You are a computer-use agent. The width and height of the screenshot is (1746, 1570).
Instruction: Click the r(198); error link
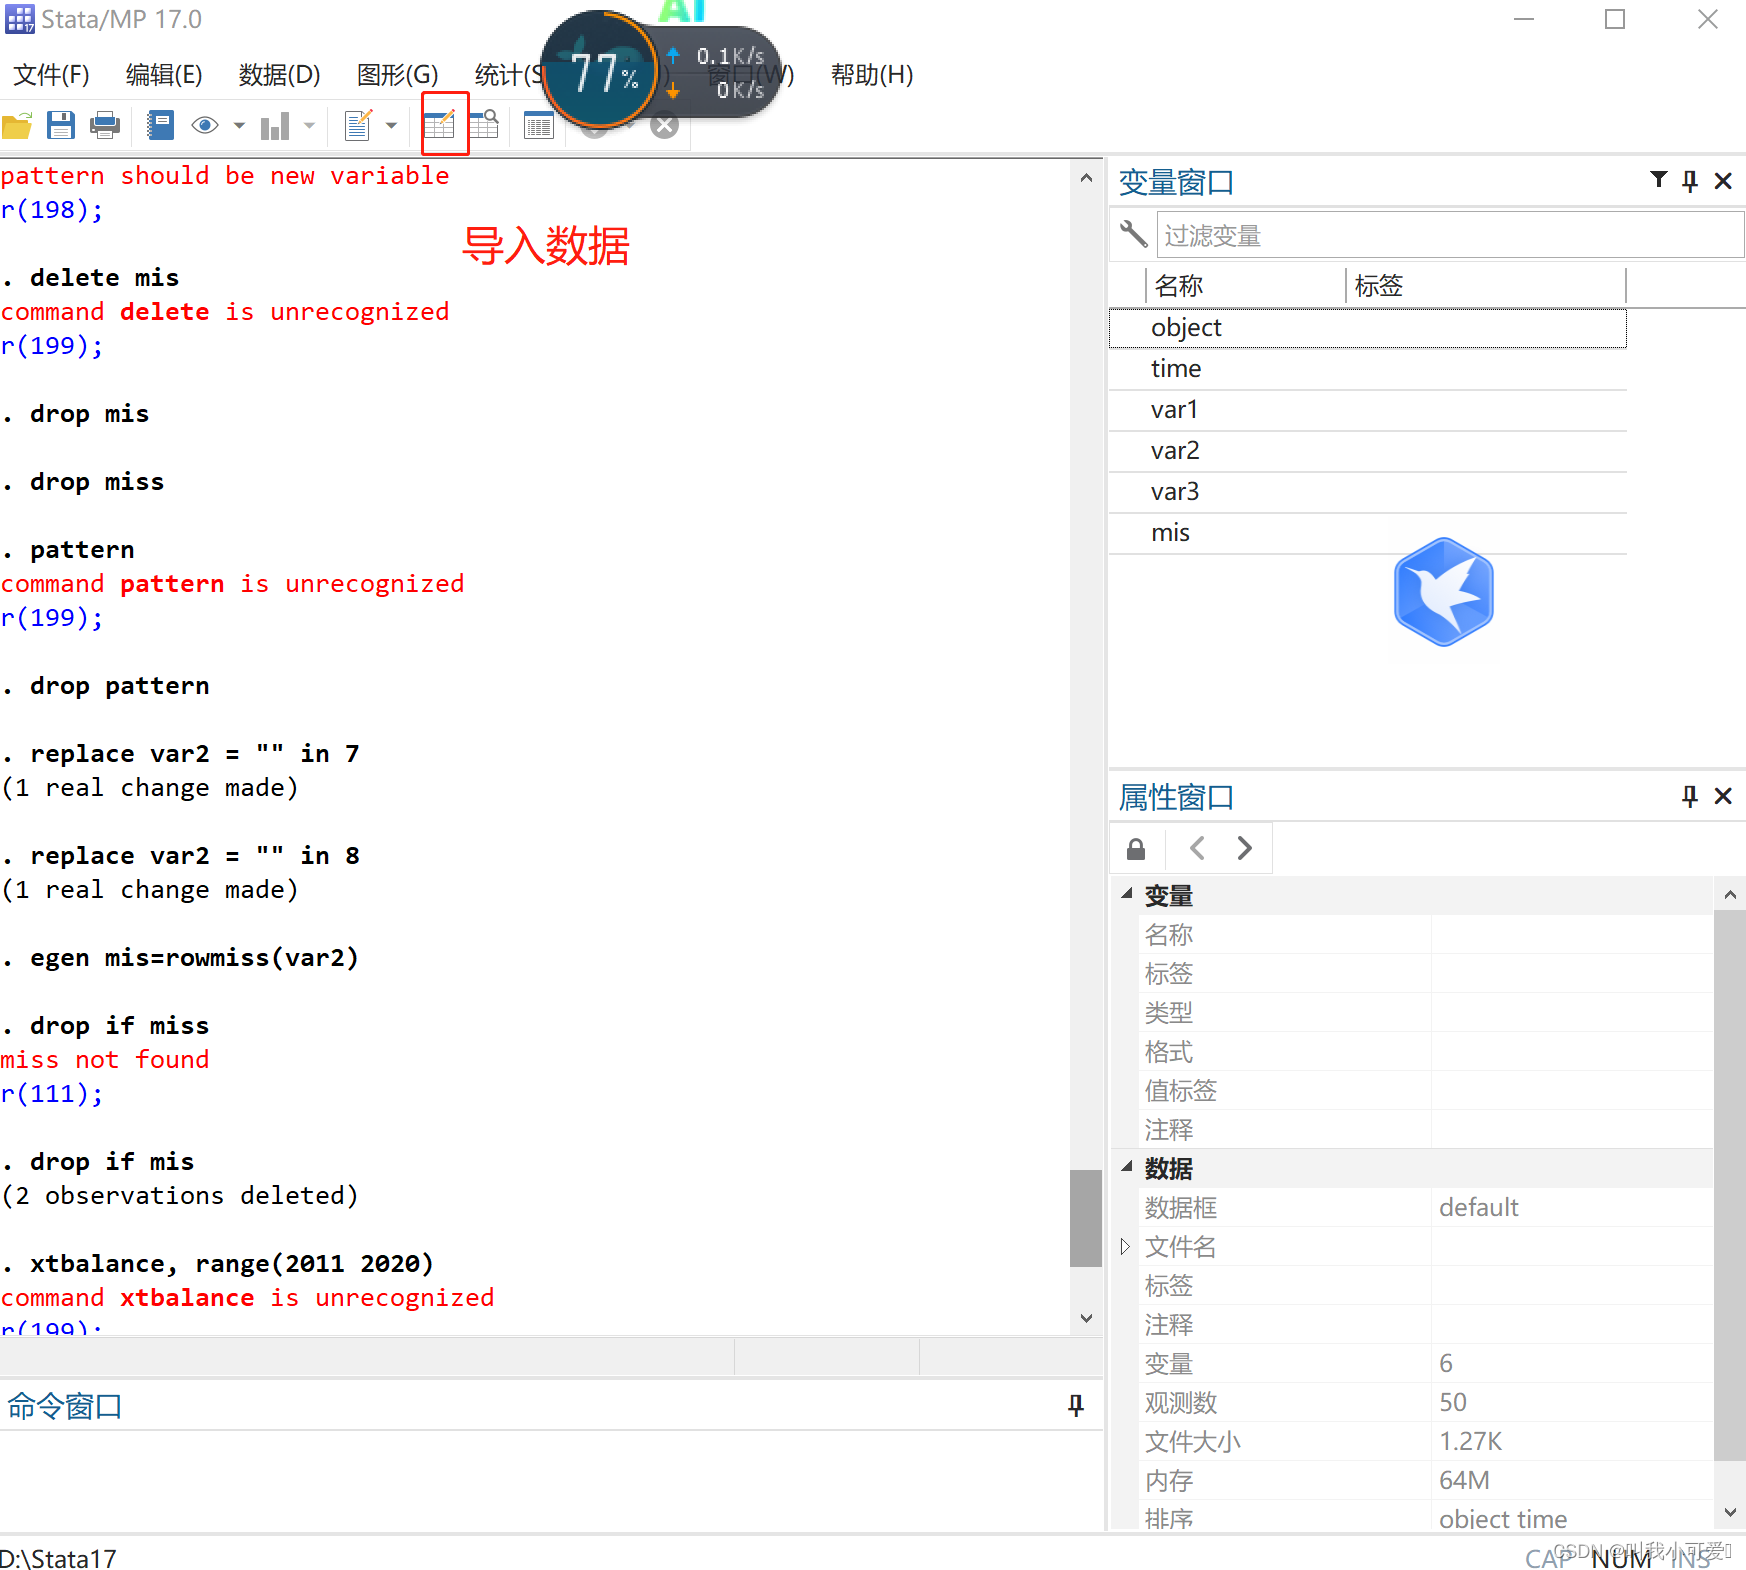tap(52, 210)
